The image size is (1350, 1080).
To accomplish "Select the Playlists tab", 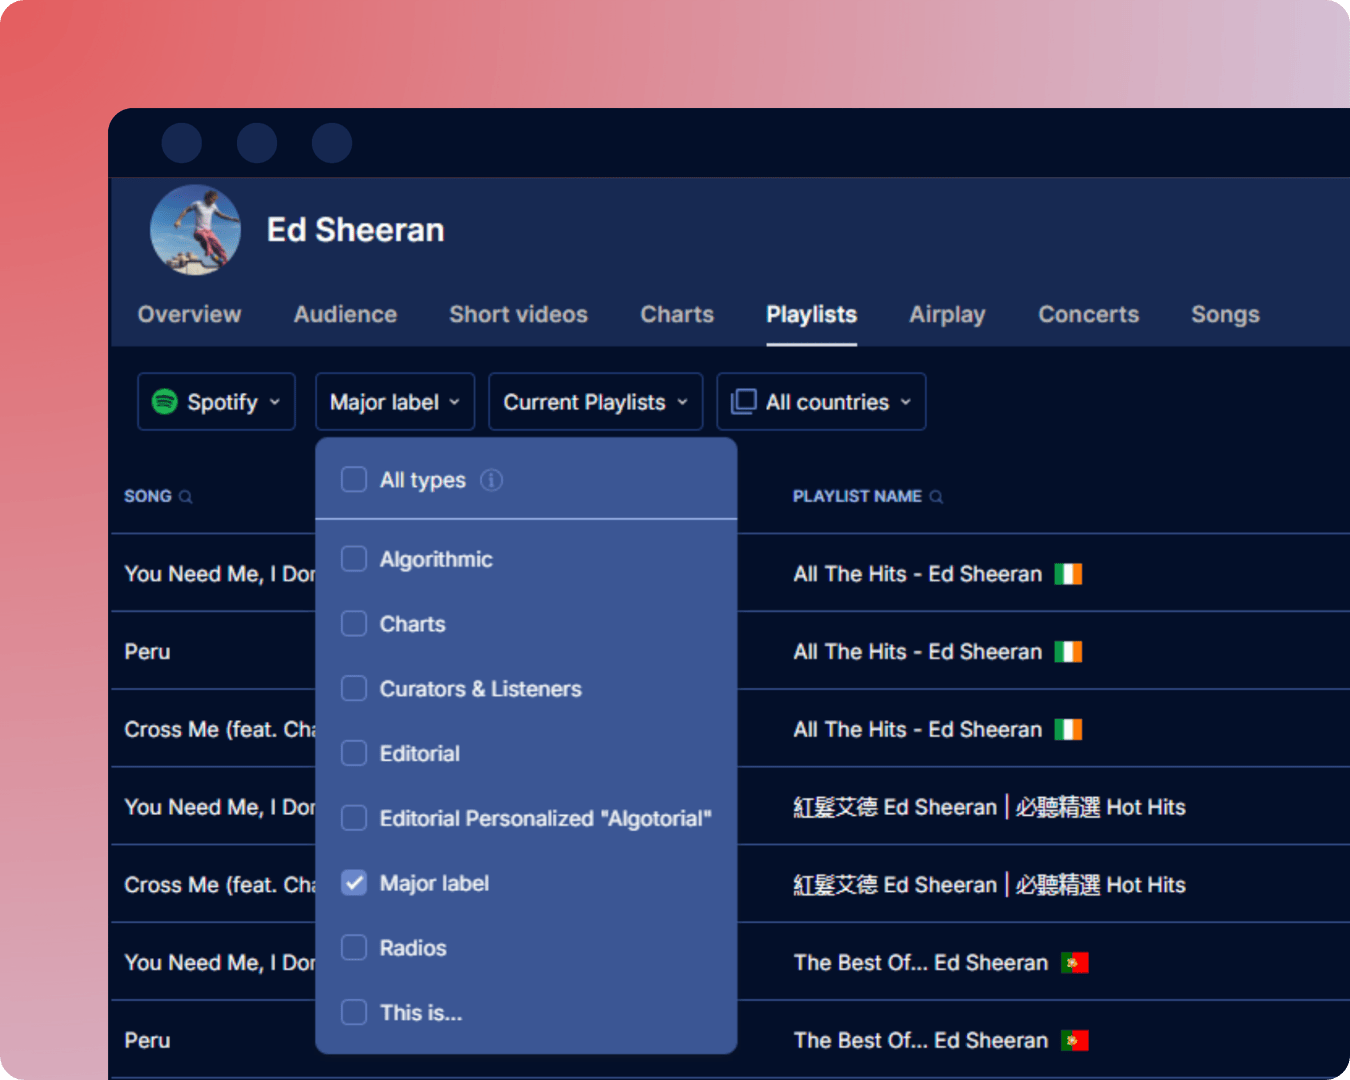I will (x=811, y=314).
